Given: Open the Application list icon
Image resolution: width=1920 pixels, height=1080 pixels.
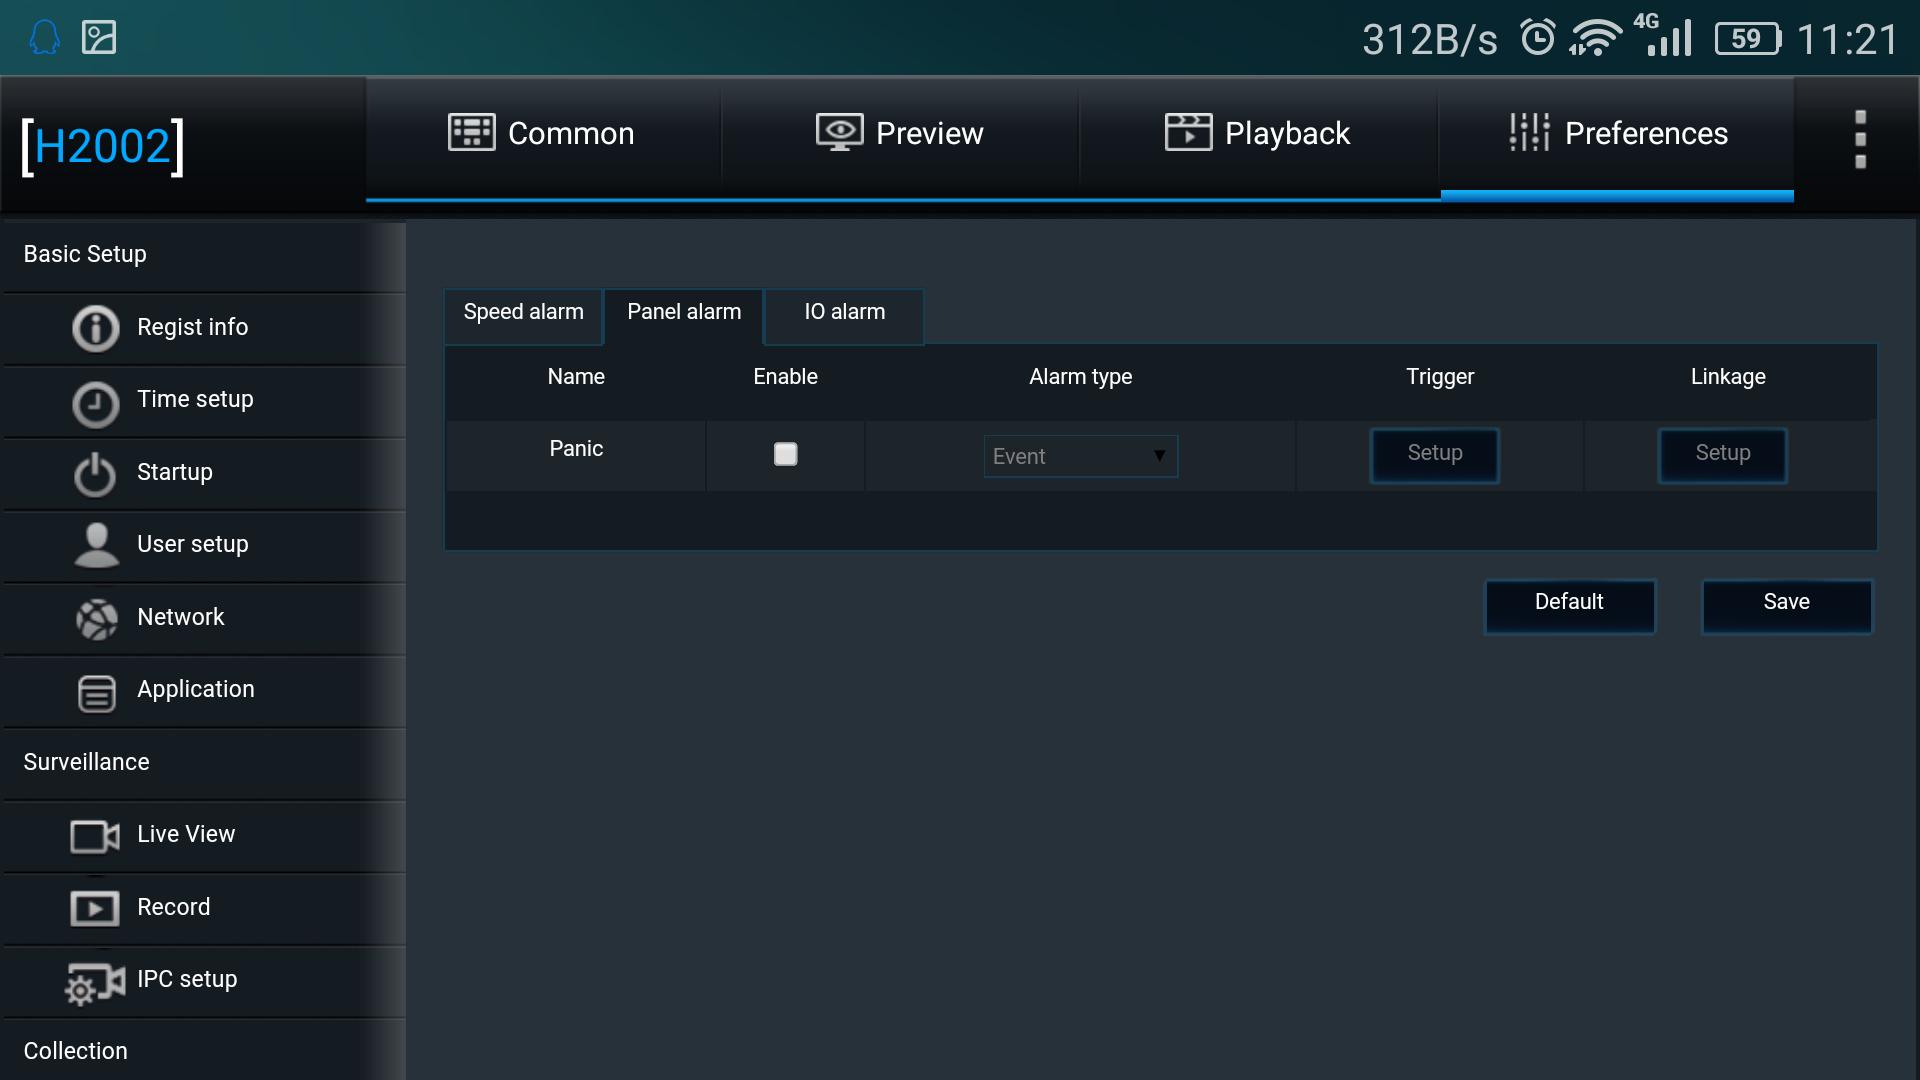Looking at the screenshot, I should tap(96, 691).
